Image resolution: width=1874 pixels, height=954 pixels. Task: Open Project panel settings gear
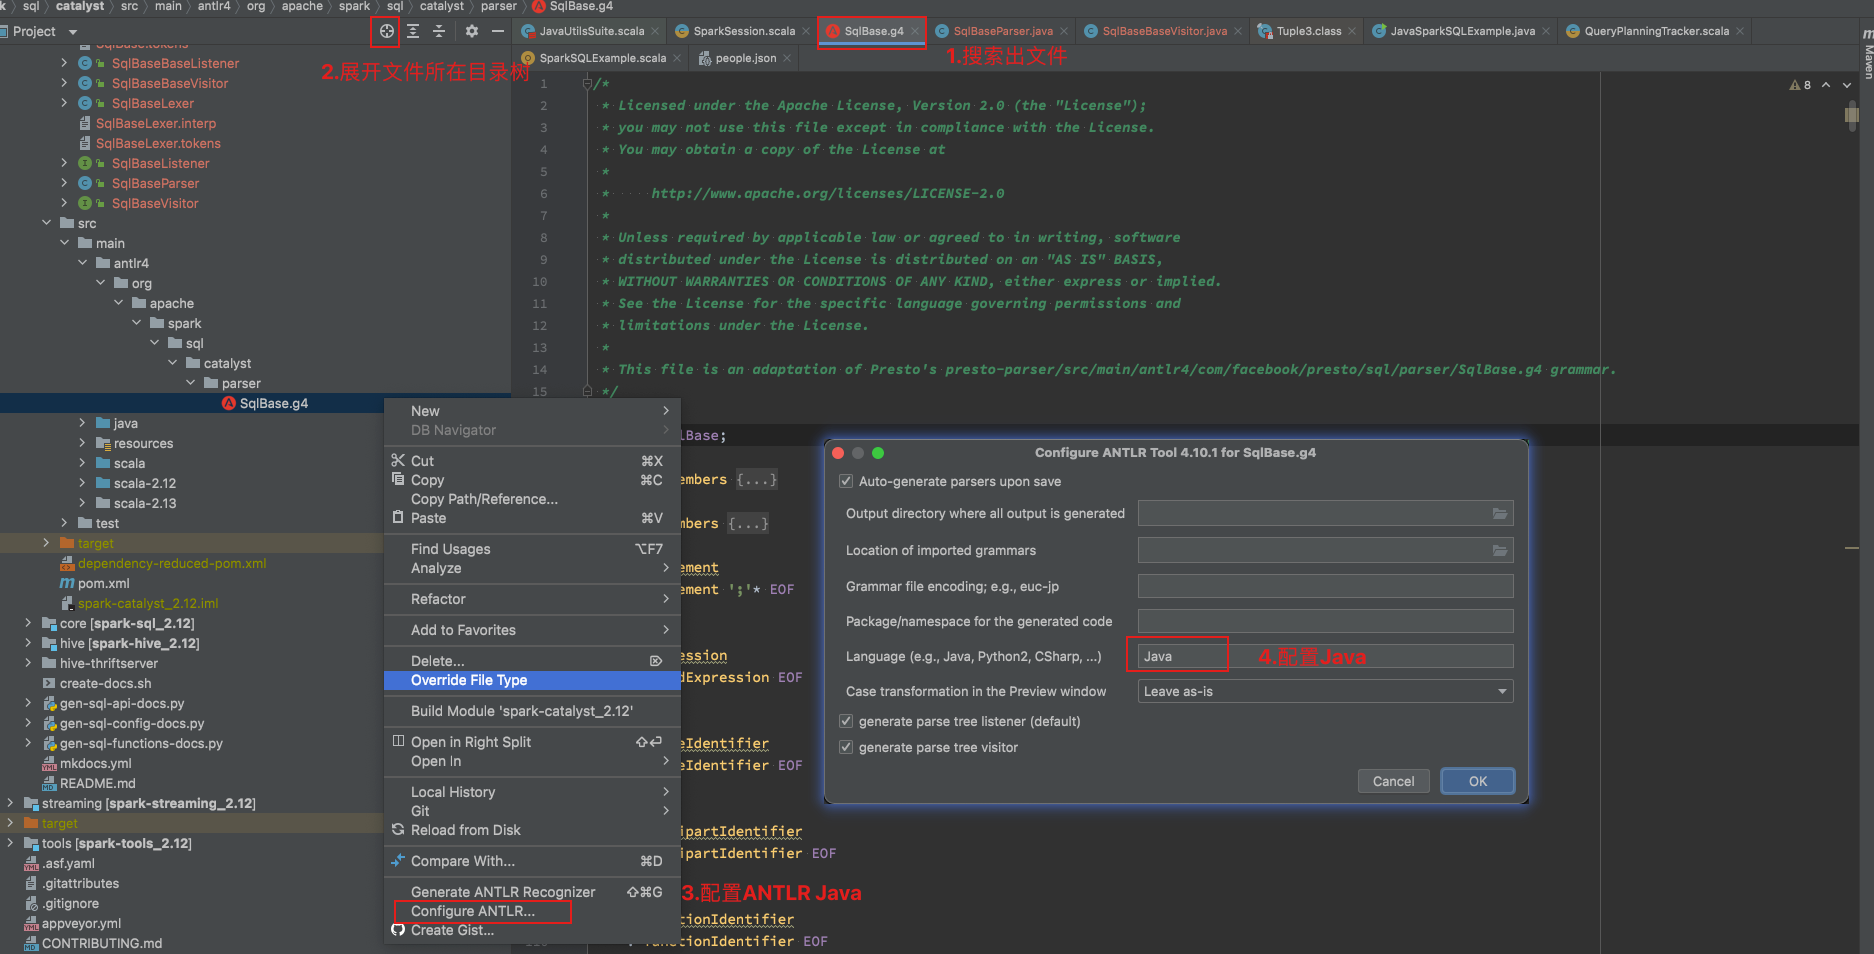(472, 31)
